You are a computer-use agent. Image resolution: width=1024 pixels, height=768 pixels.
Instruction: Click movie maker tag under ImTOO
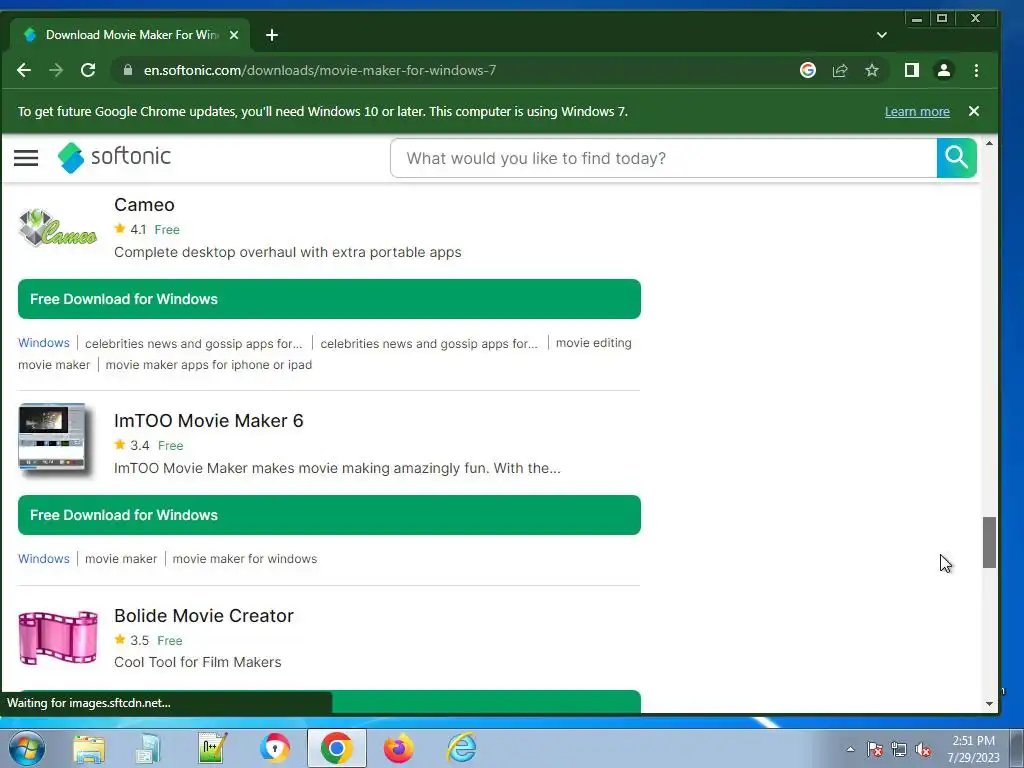[x=121, y=559]
